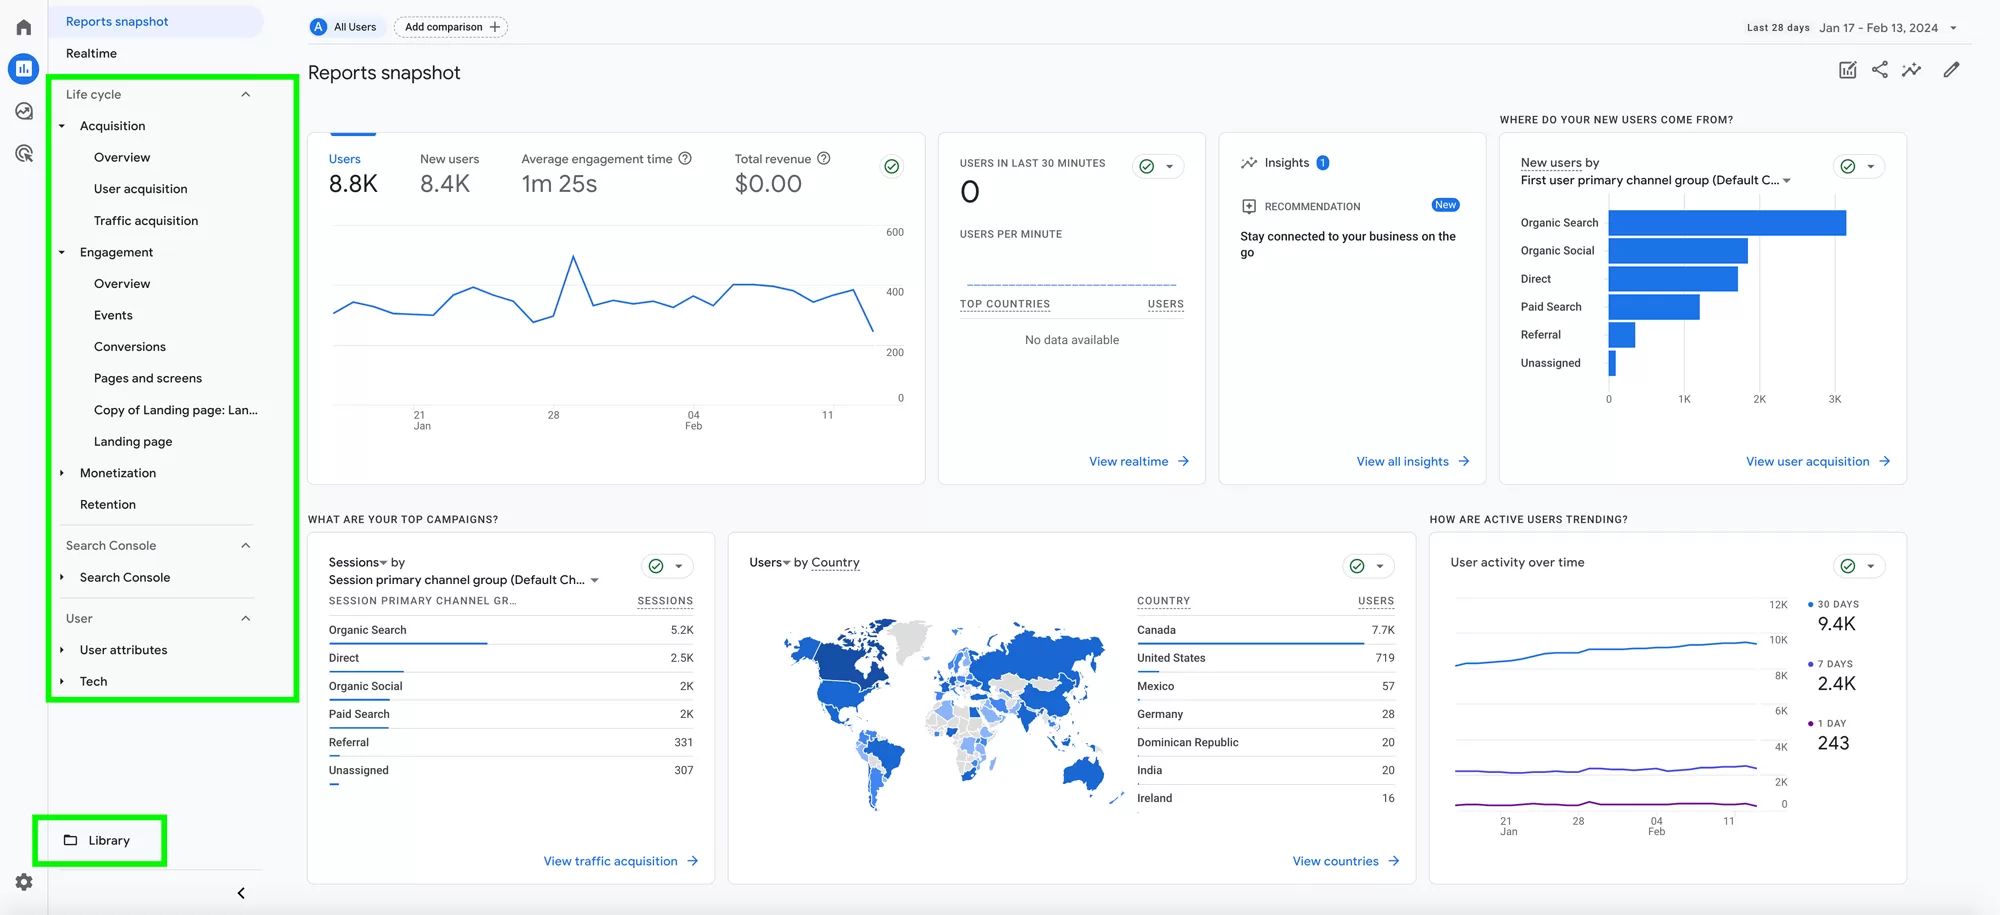Click help icon next to Total revenue

(x=824, y=158)
